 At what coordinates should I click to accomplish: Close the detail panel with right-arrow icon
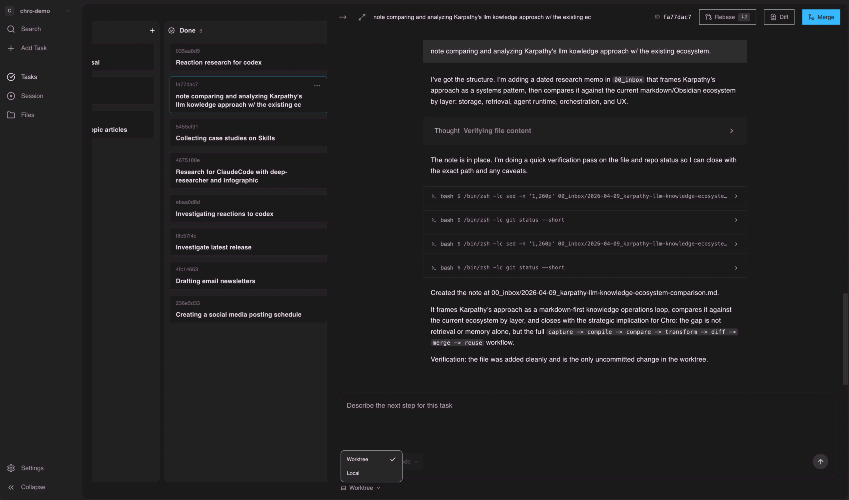(343, 17)
